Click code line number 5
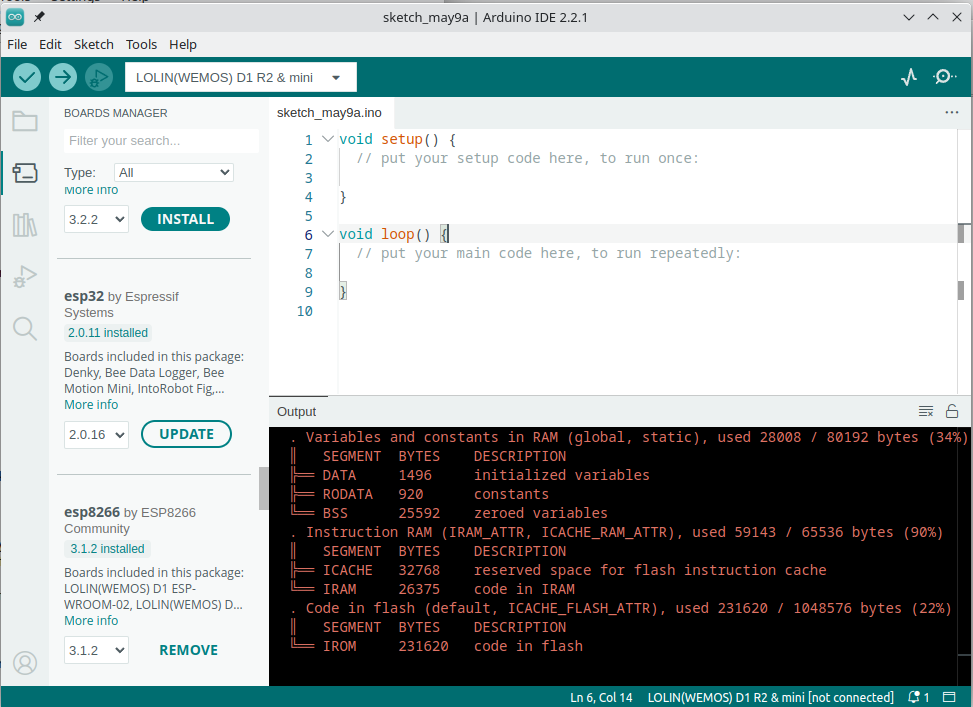This screenshot has height=707, width=973. (x=308, y=216)
